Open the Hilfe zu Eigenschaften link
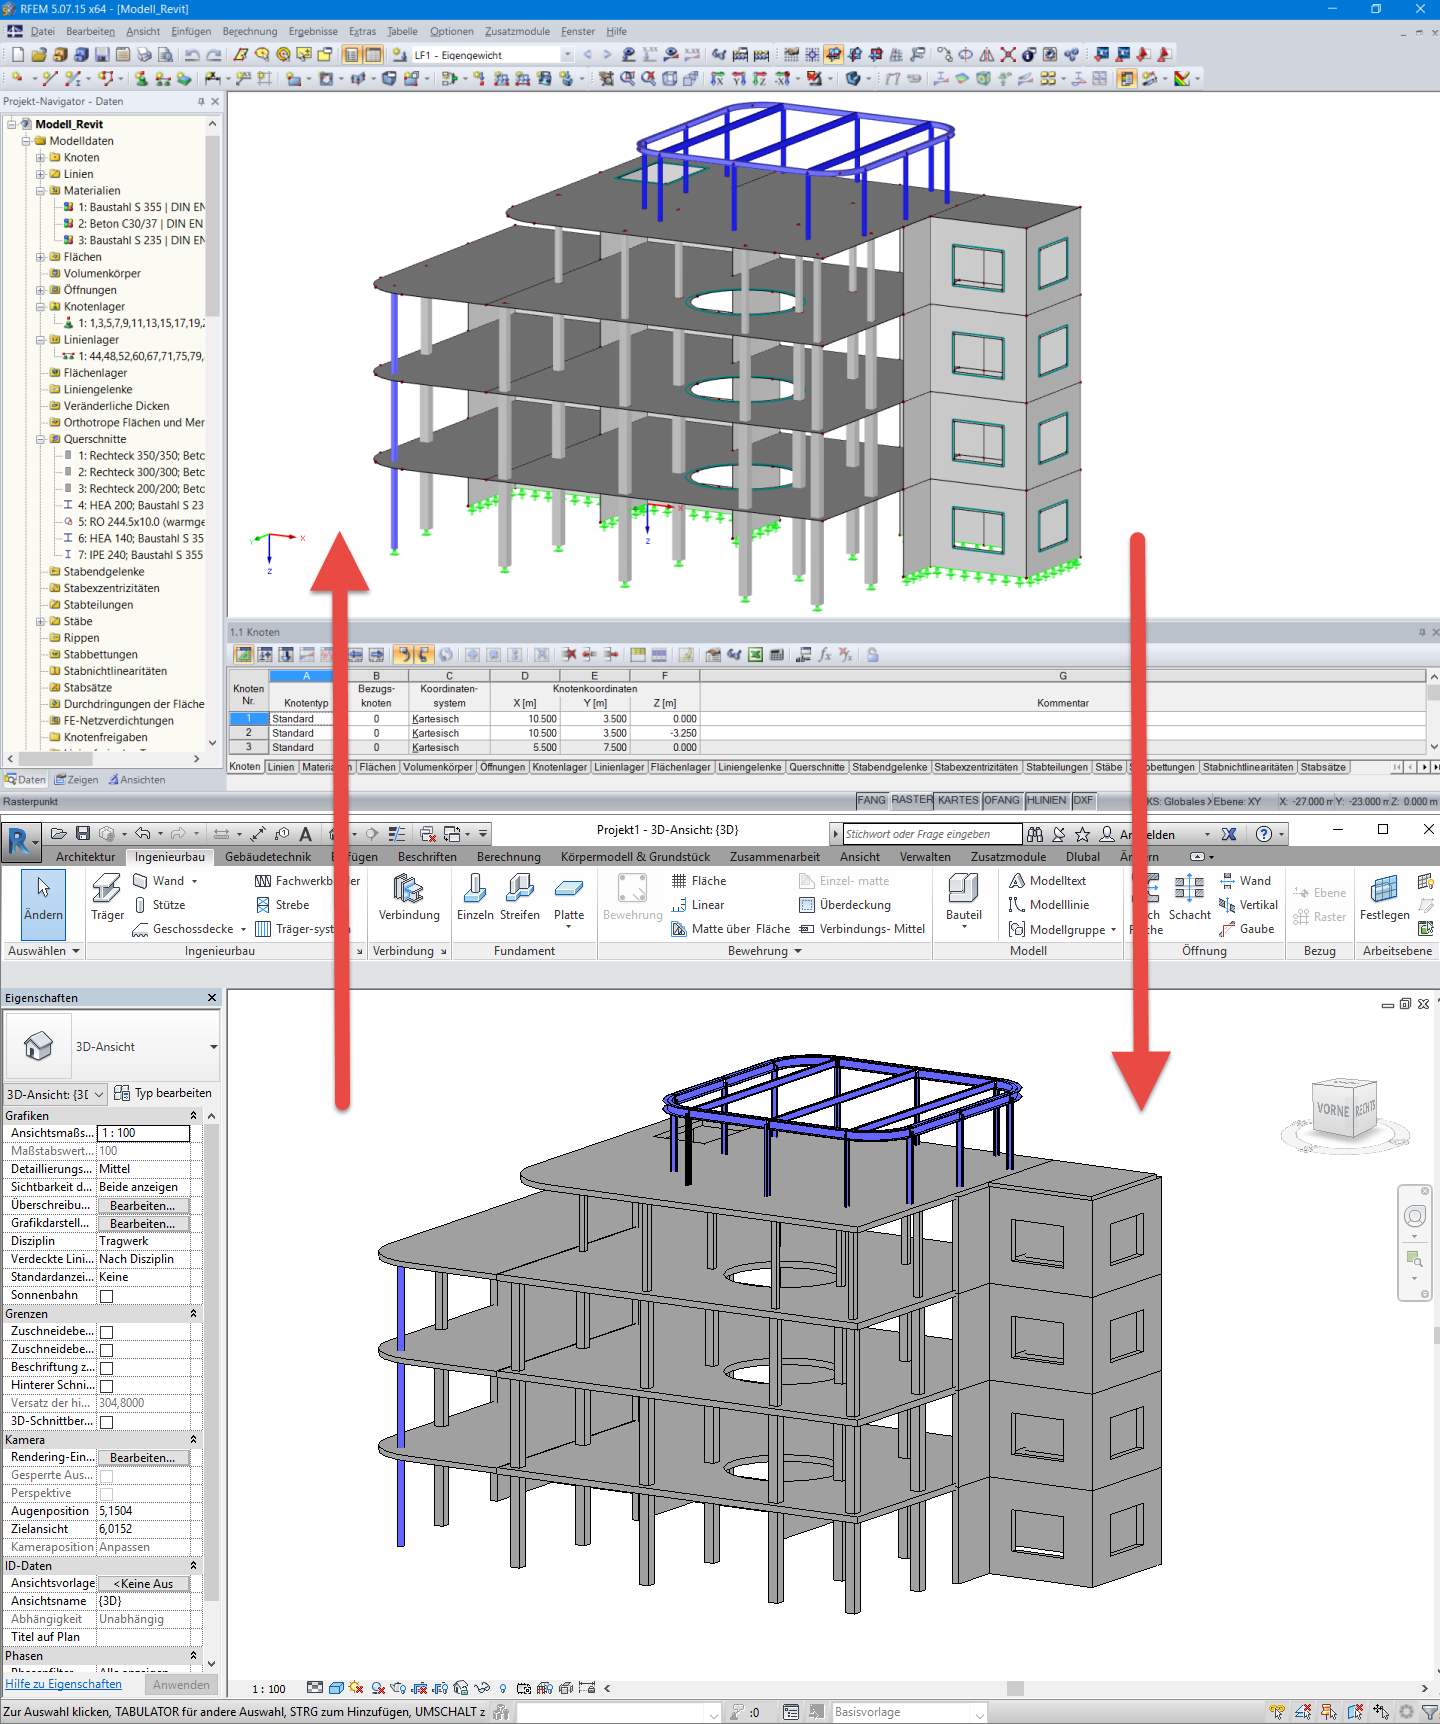Viewport: 1440px width, 1724px height. pos(63,1684)
